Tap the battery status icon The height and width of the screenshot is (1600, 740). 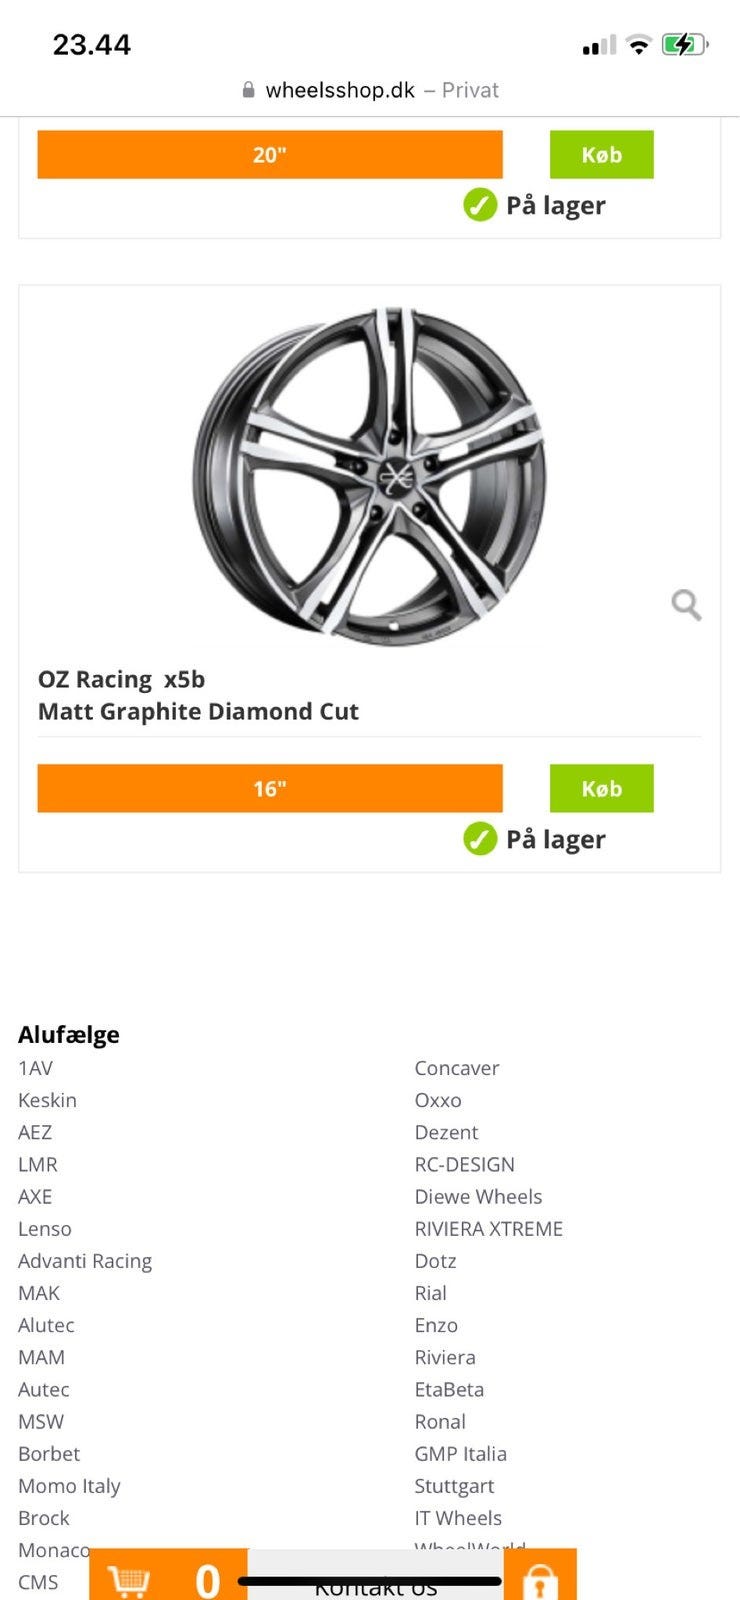tap(685, 45)
